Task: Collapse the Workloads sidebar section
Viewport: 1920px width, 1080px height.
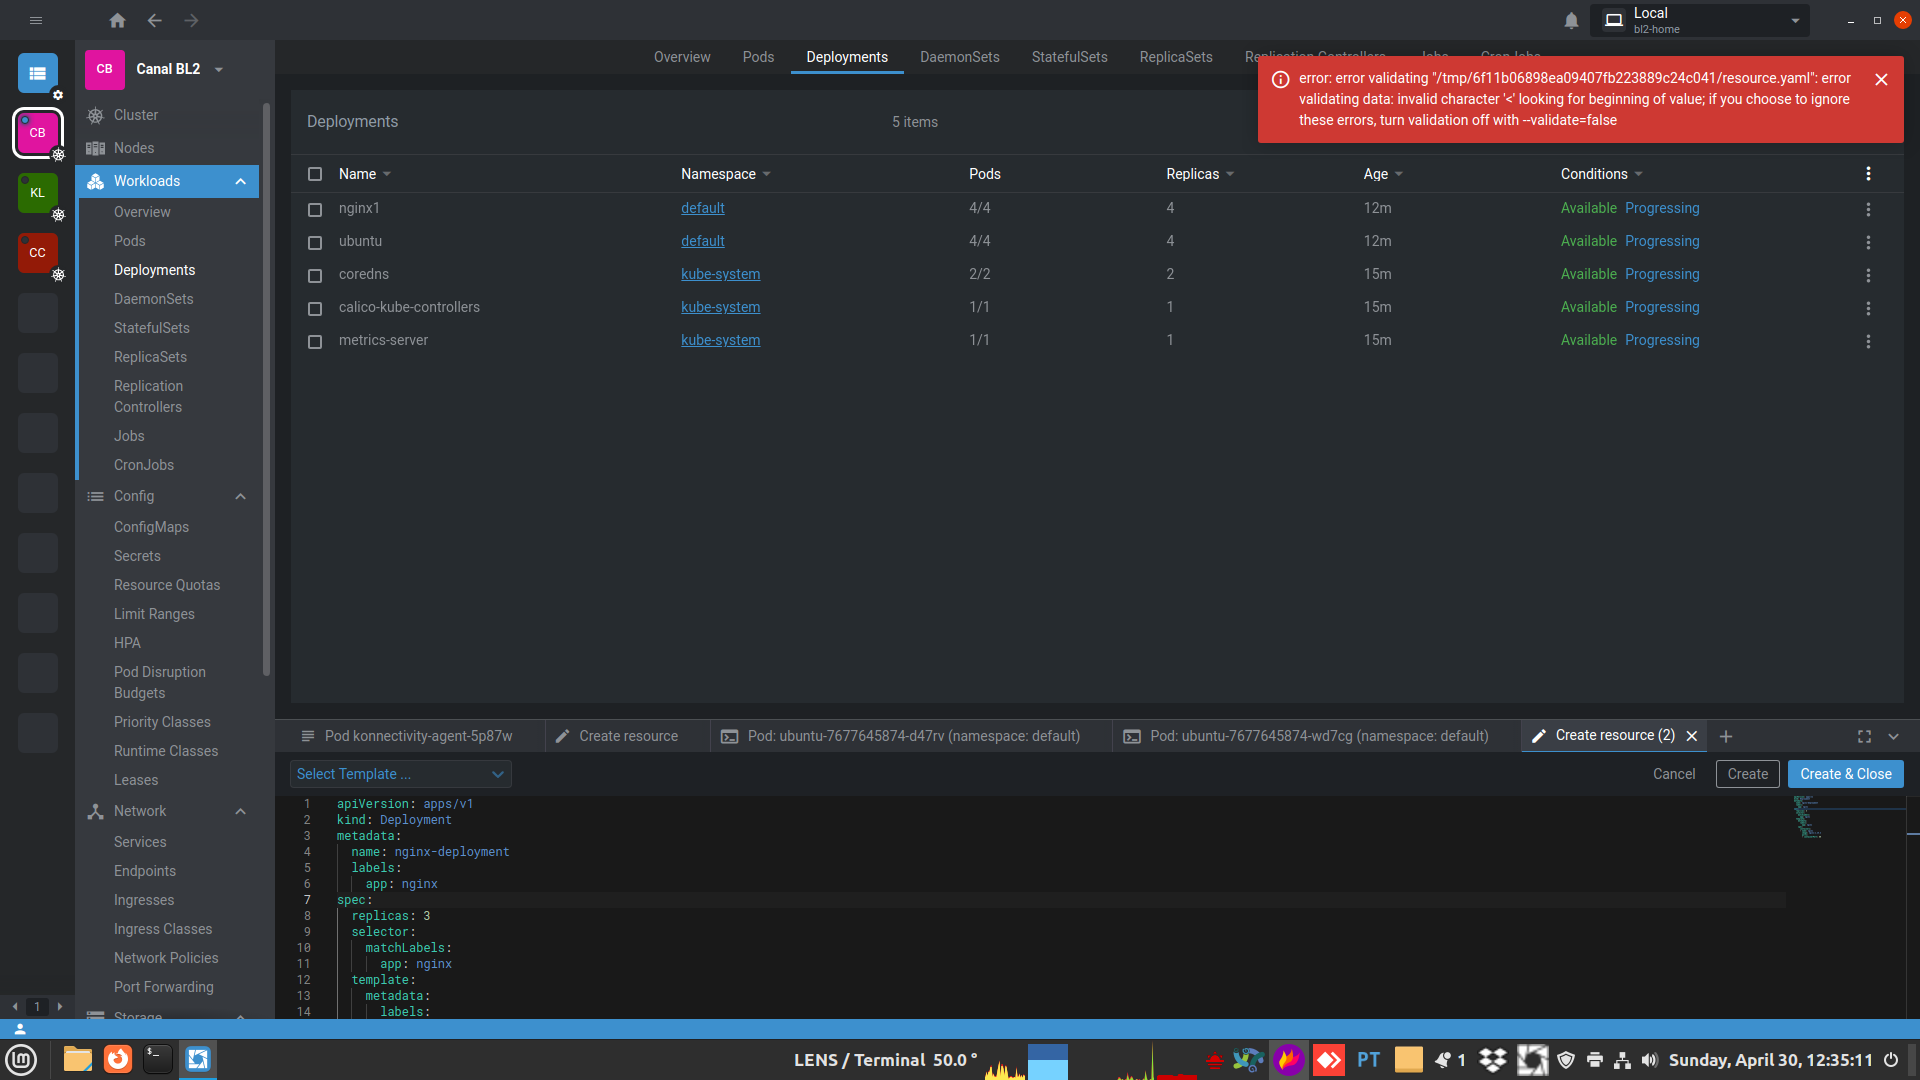Action: coord(240,181)
